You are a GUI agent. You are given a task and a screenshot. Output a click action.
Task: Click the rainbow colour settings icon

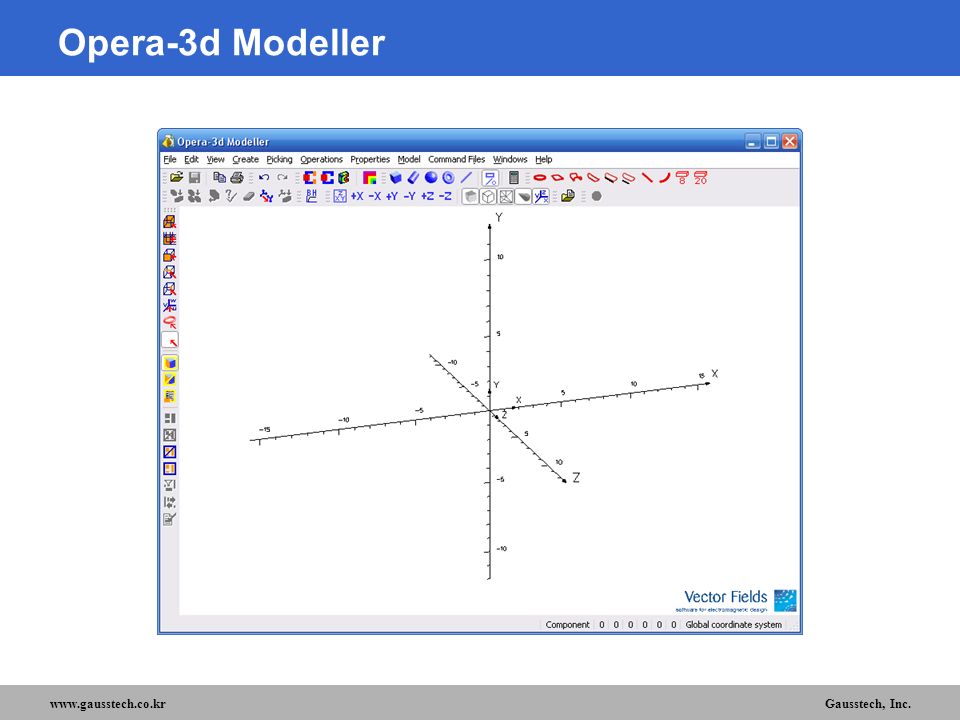coord(369,178)
